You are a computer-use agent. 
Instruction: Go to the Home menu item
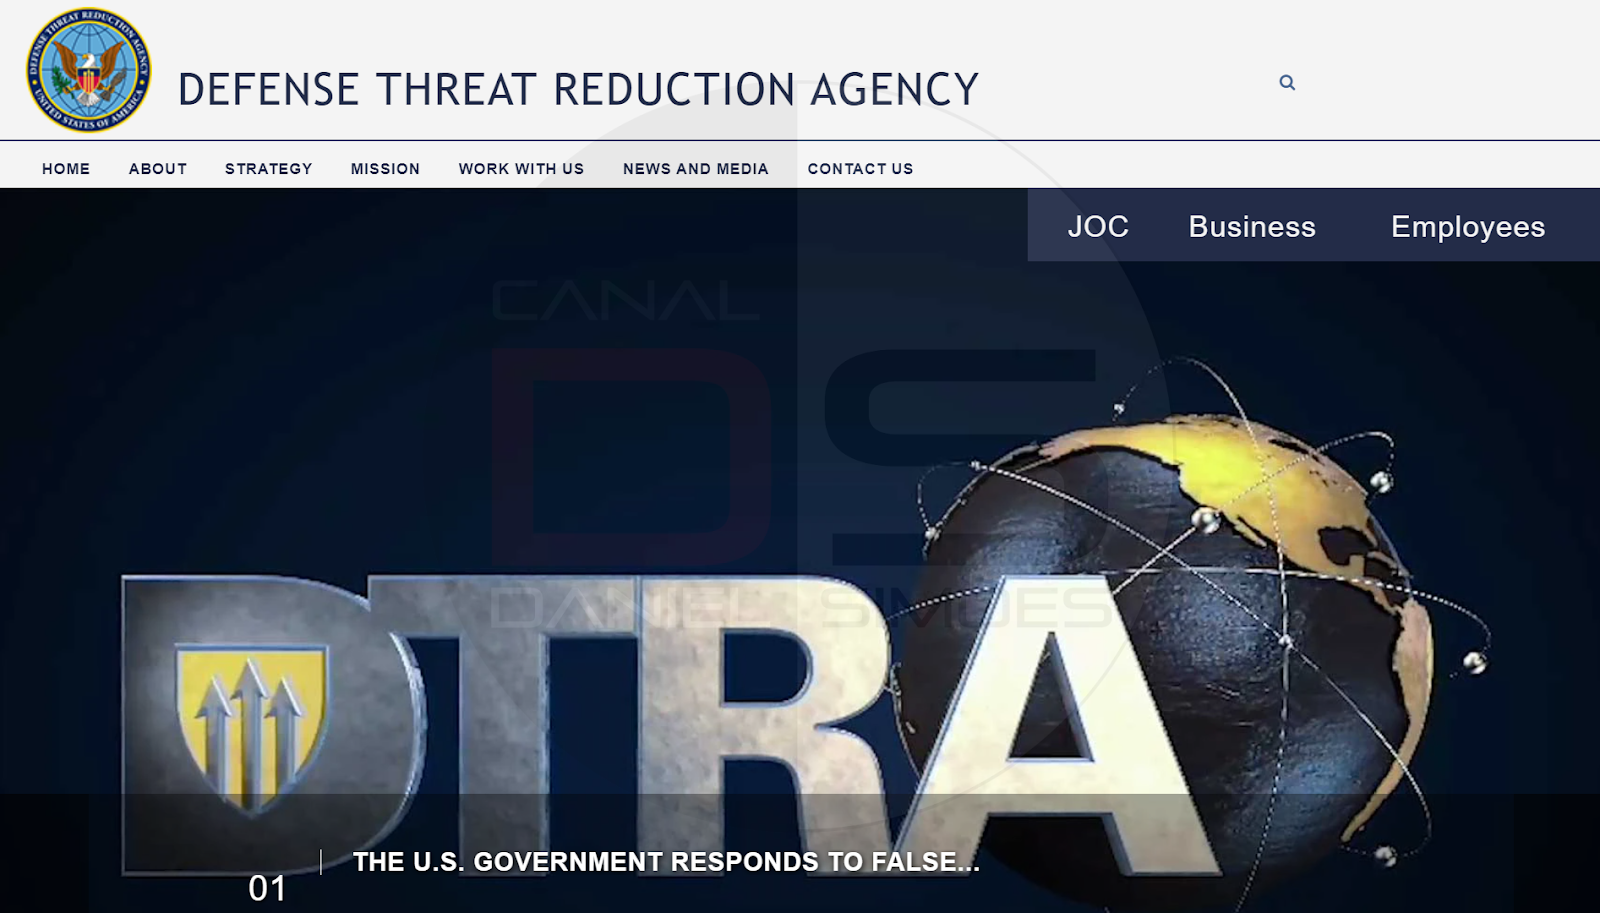66,169
